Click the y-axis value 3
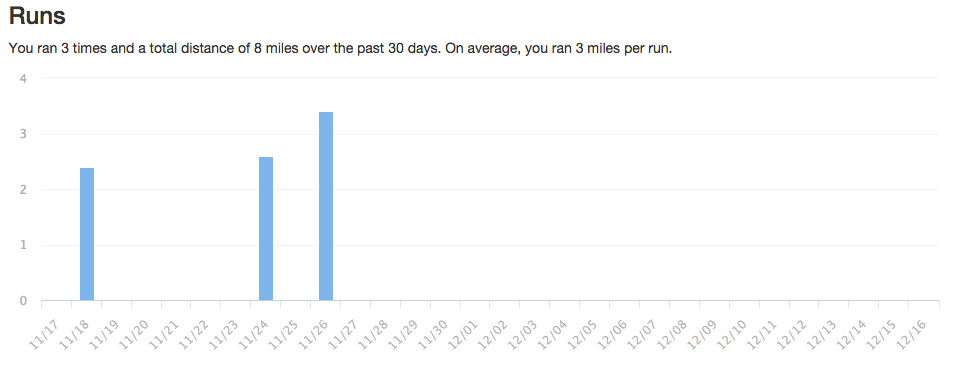The height and width of the screenshot is (365, 953). tap(23, 134)
